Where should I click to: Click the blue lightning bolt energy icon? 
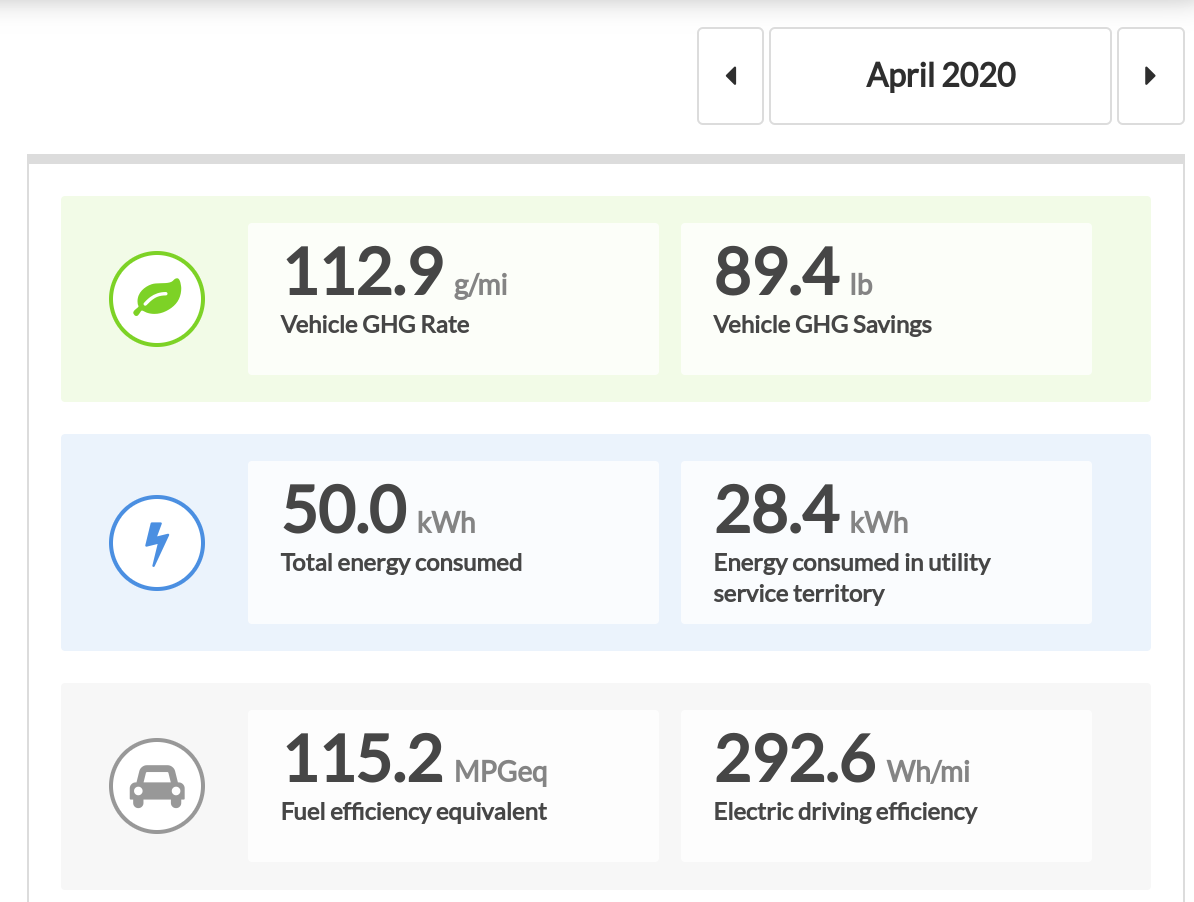tap(157, 544)
